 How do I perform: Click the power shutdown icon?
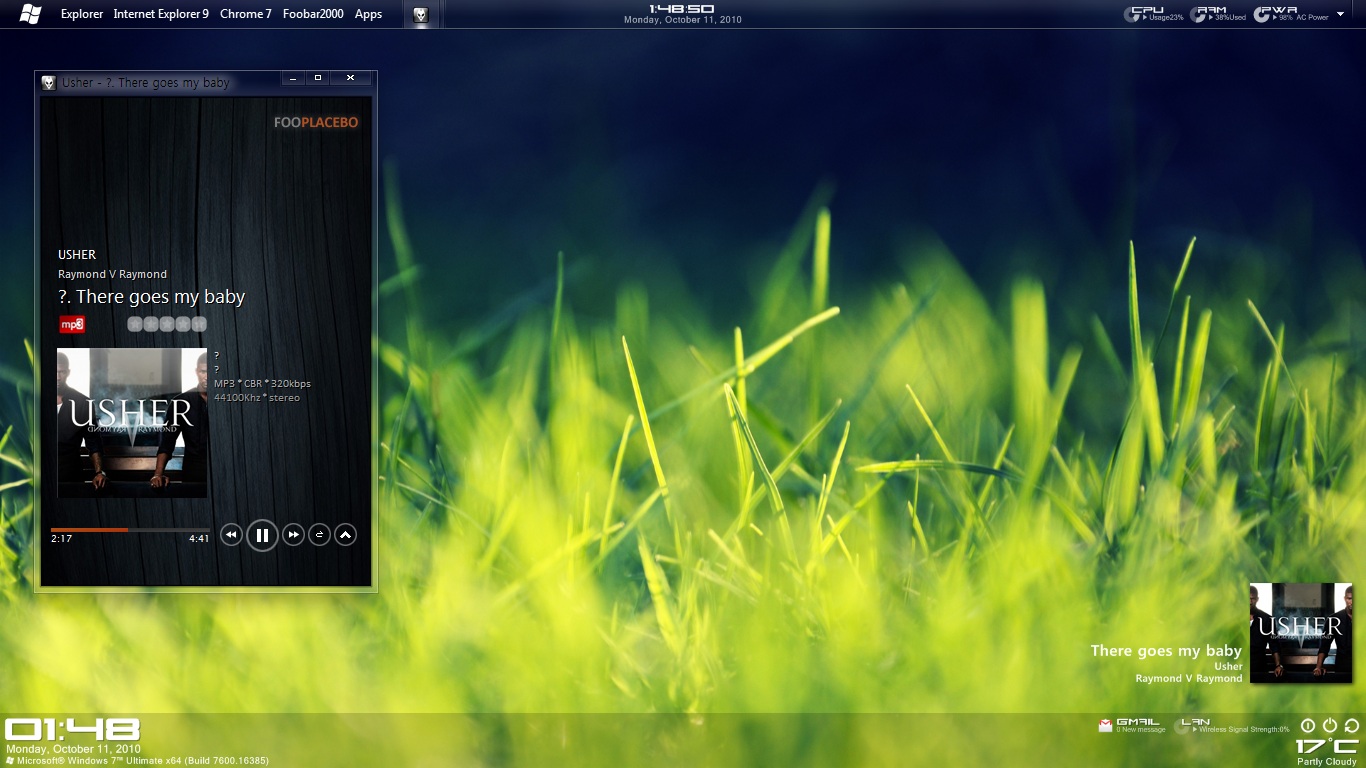(1330, 726)
